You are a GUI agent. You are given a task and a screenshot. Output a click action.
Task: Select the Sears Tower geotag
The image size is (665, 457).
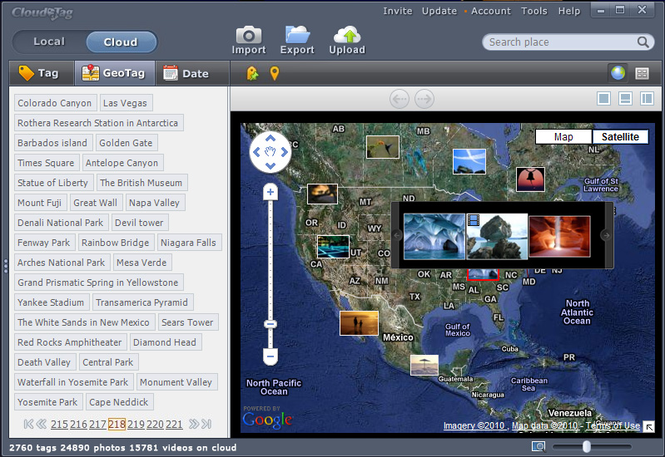click(187, 322)
